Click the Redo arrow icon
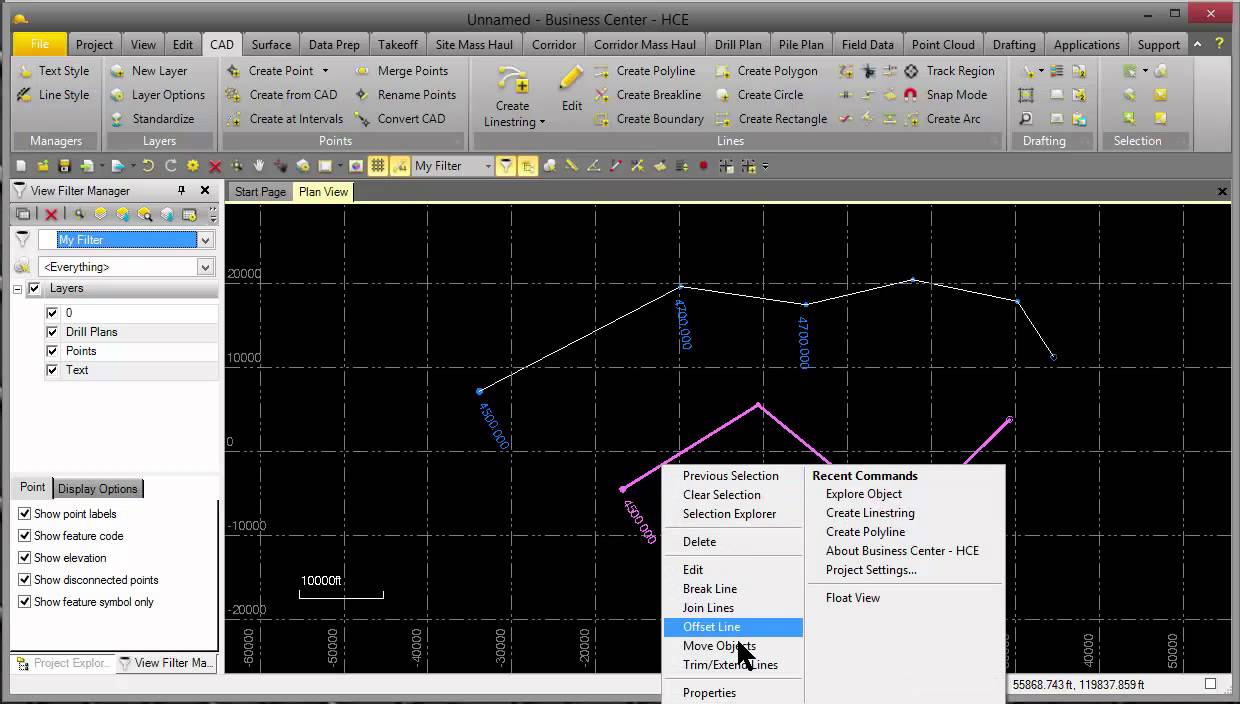1240x704 pixels. point(170,166)
